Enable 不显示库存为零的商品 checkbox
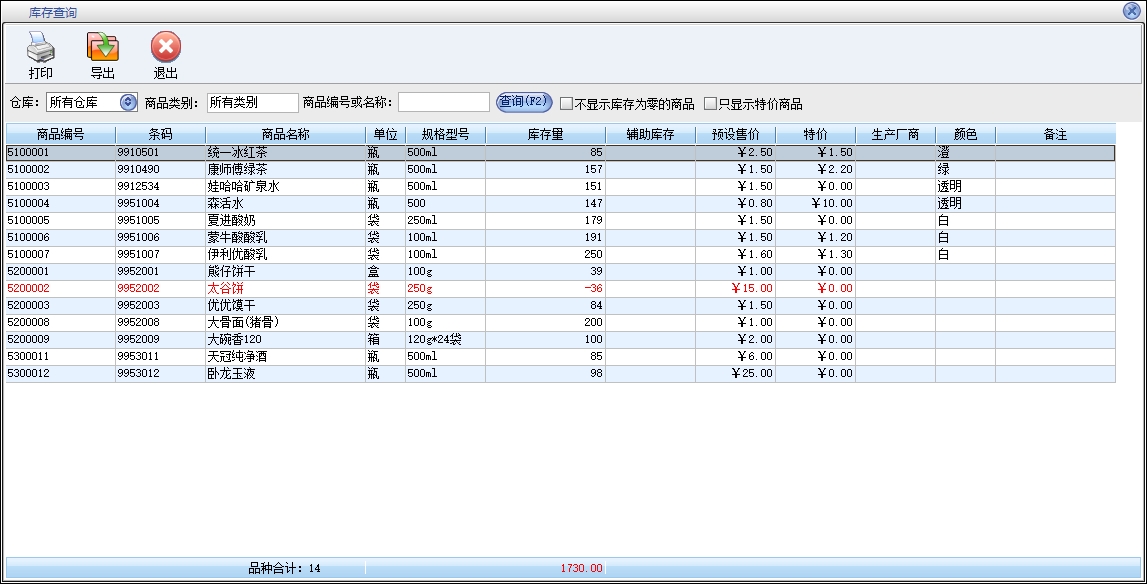The height and width of the screenshot is (584, 1147). pos(566,104)
